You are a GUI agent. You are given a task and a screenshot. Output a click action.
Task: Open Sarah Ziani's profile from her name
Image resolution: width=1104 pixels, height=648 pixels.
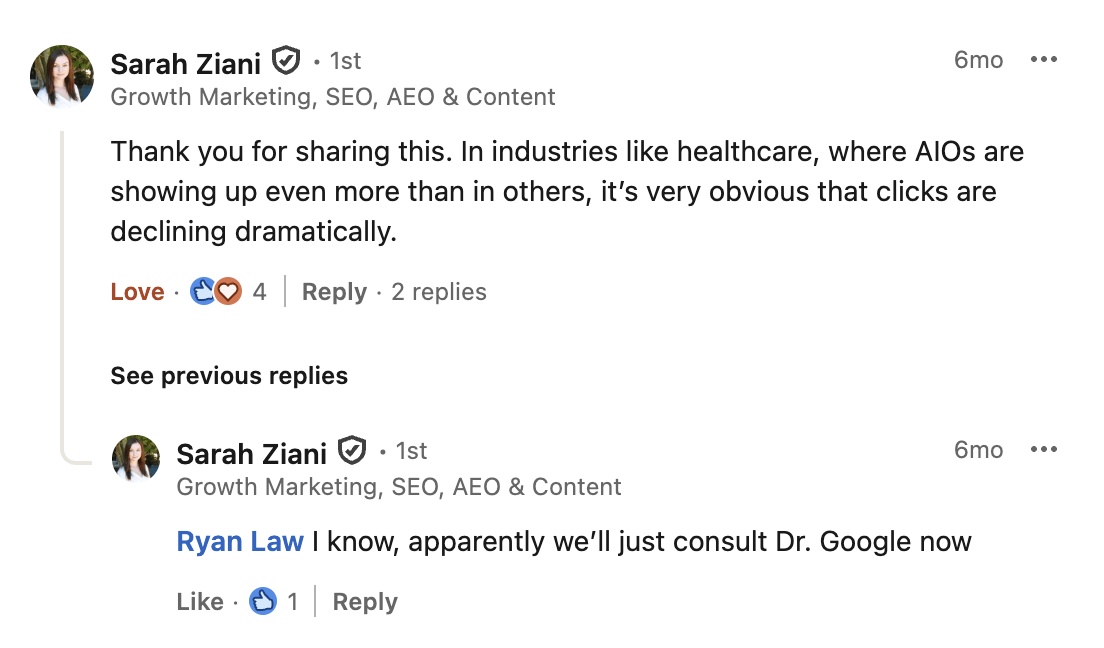click(186, 63)
